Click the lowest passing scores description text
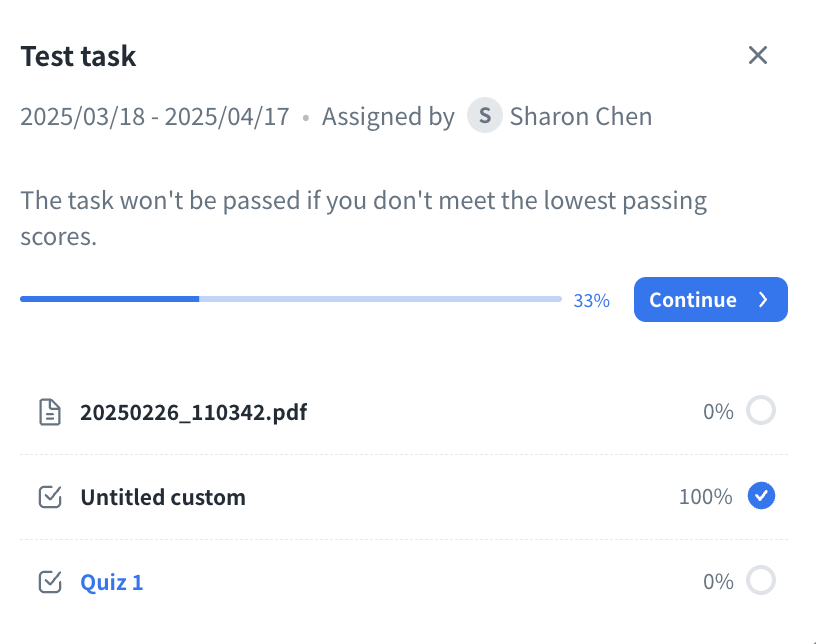The width and height of the screenshot is (816, 644). [x=363, y=219]
